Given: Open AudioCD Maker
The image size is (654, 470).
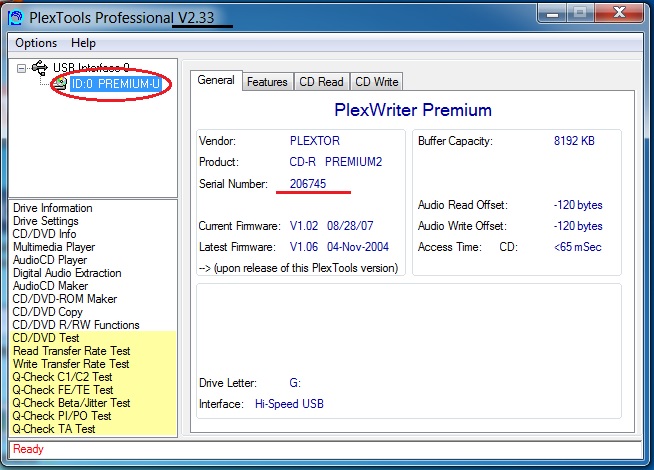Looking at the screenshot, I should click(x=50, y=286).
